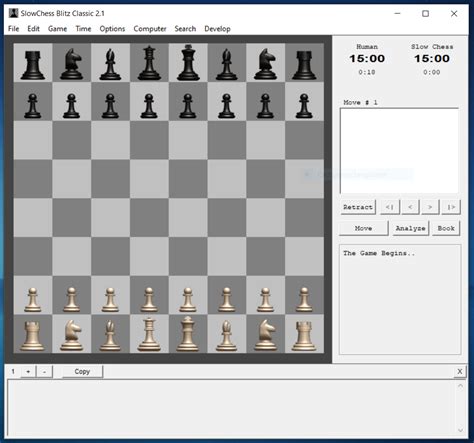Click the Slow Chess clock showing 15:00
The image size is (474, 443).
click(432, 59)
